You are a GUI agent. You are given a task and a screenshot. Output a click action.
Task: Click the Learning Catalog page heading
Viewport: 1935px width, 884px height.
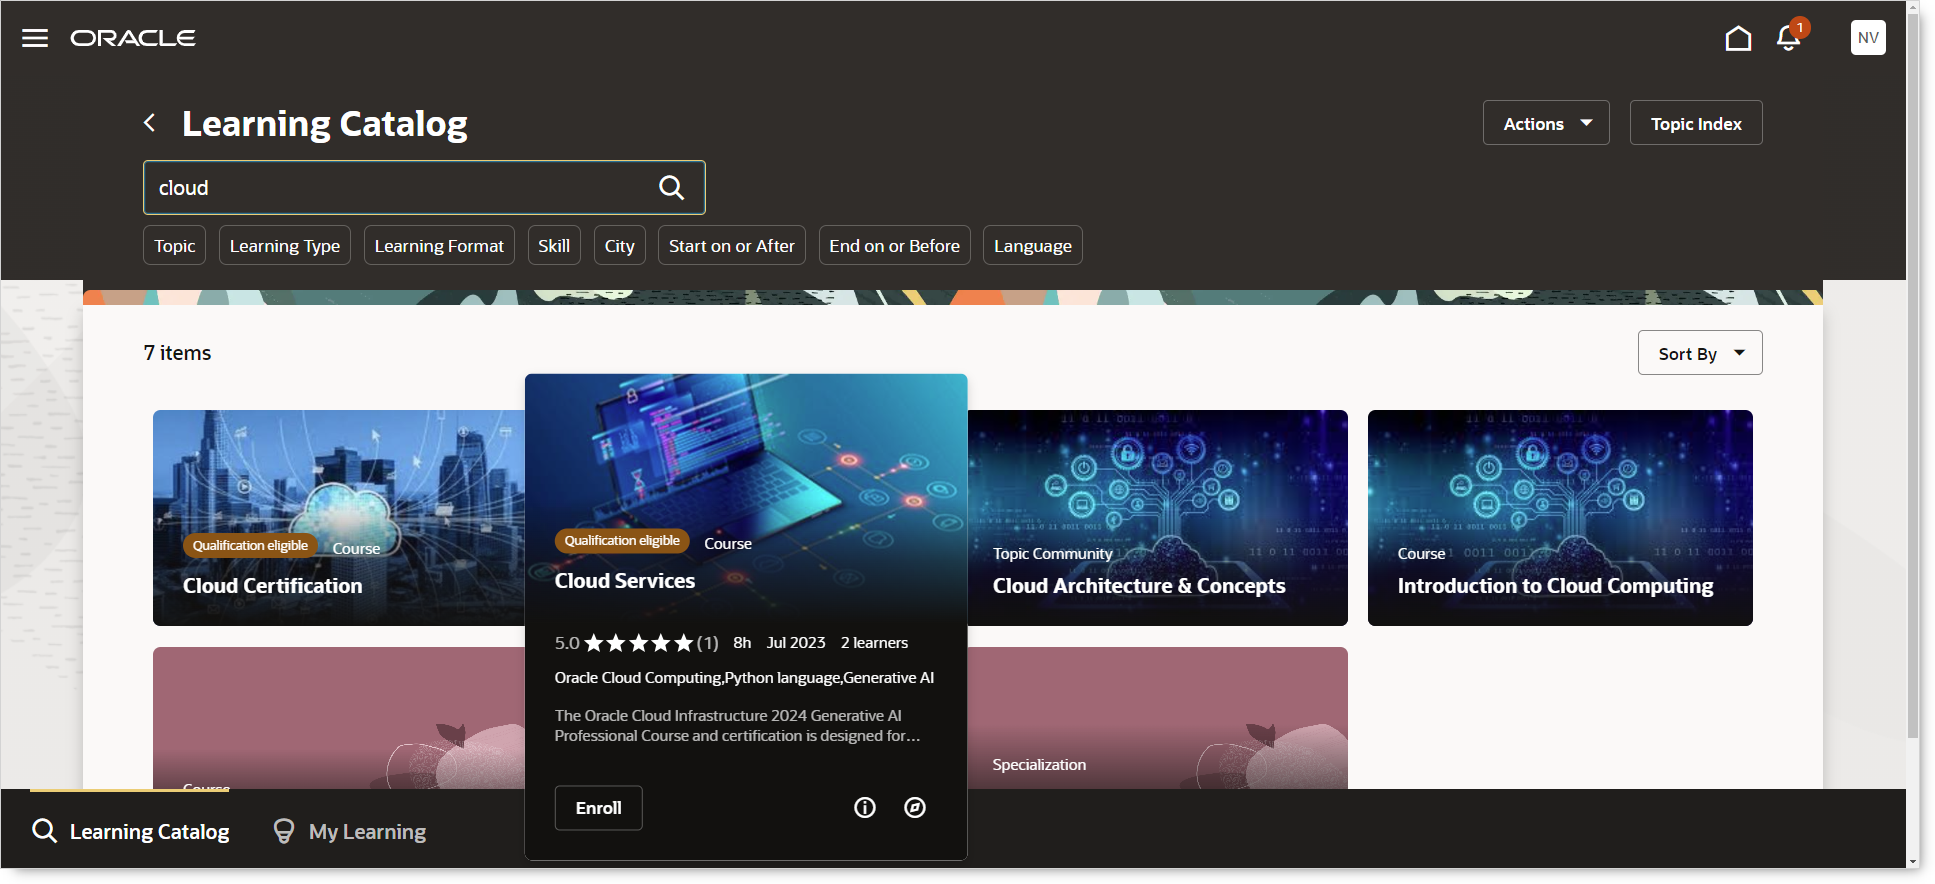coord(325,123)
